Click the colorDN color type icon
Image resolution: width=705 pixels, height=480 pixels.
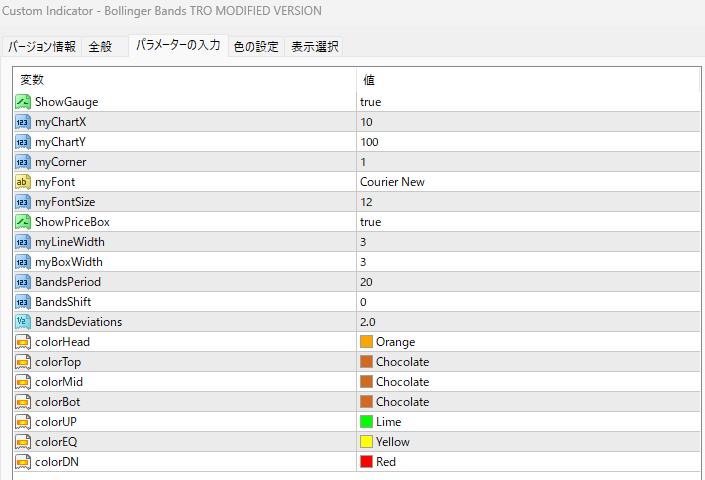[x=22, y=462]
